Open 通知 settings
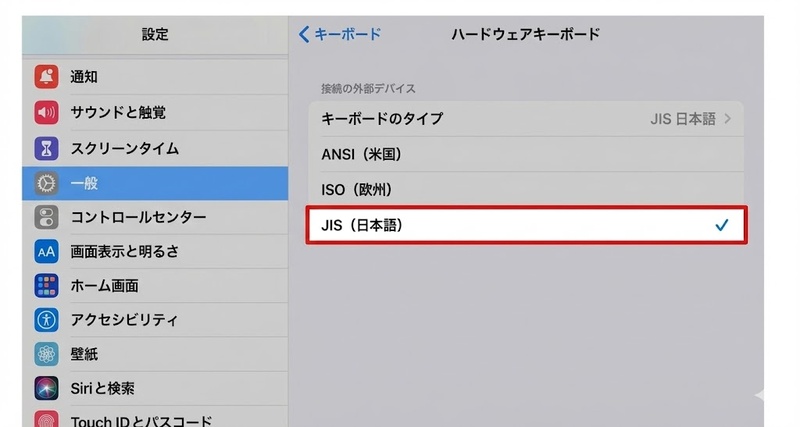The image size is (800, 427). [x=155, y=77]
